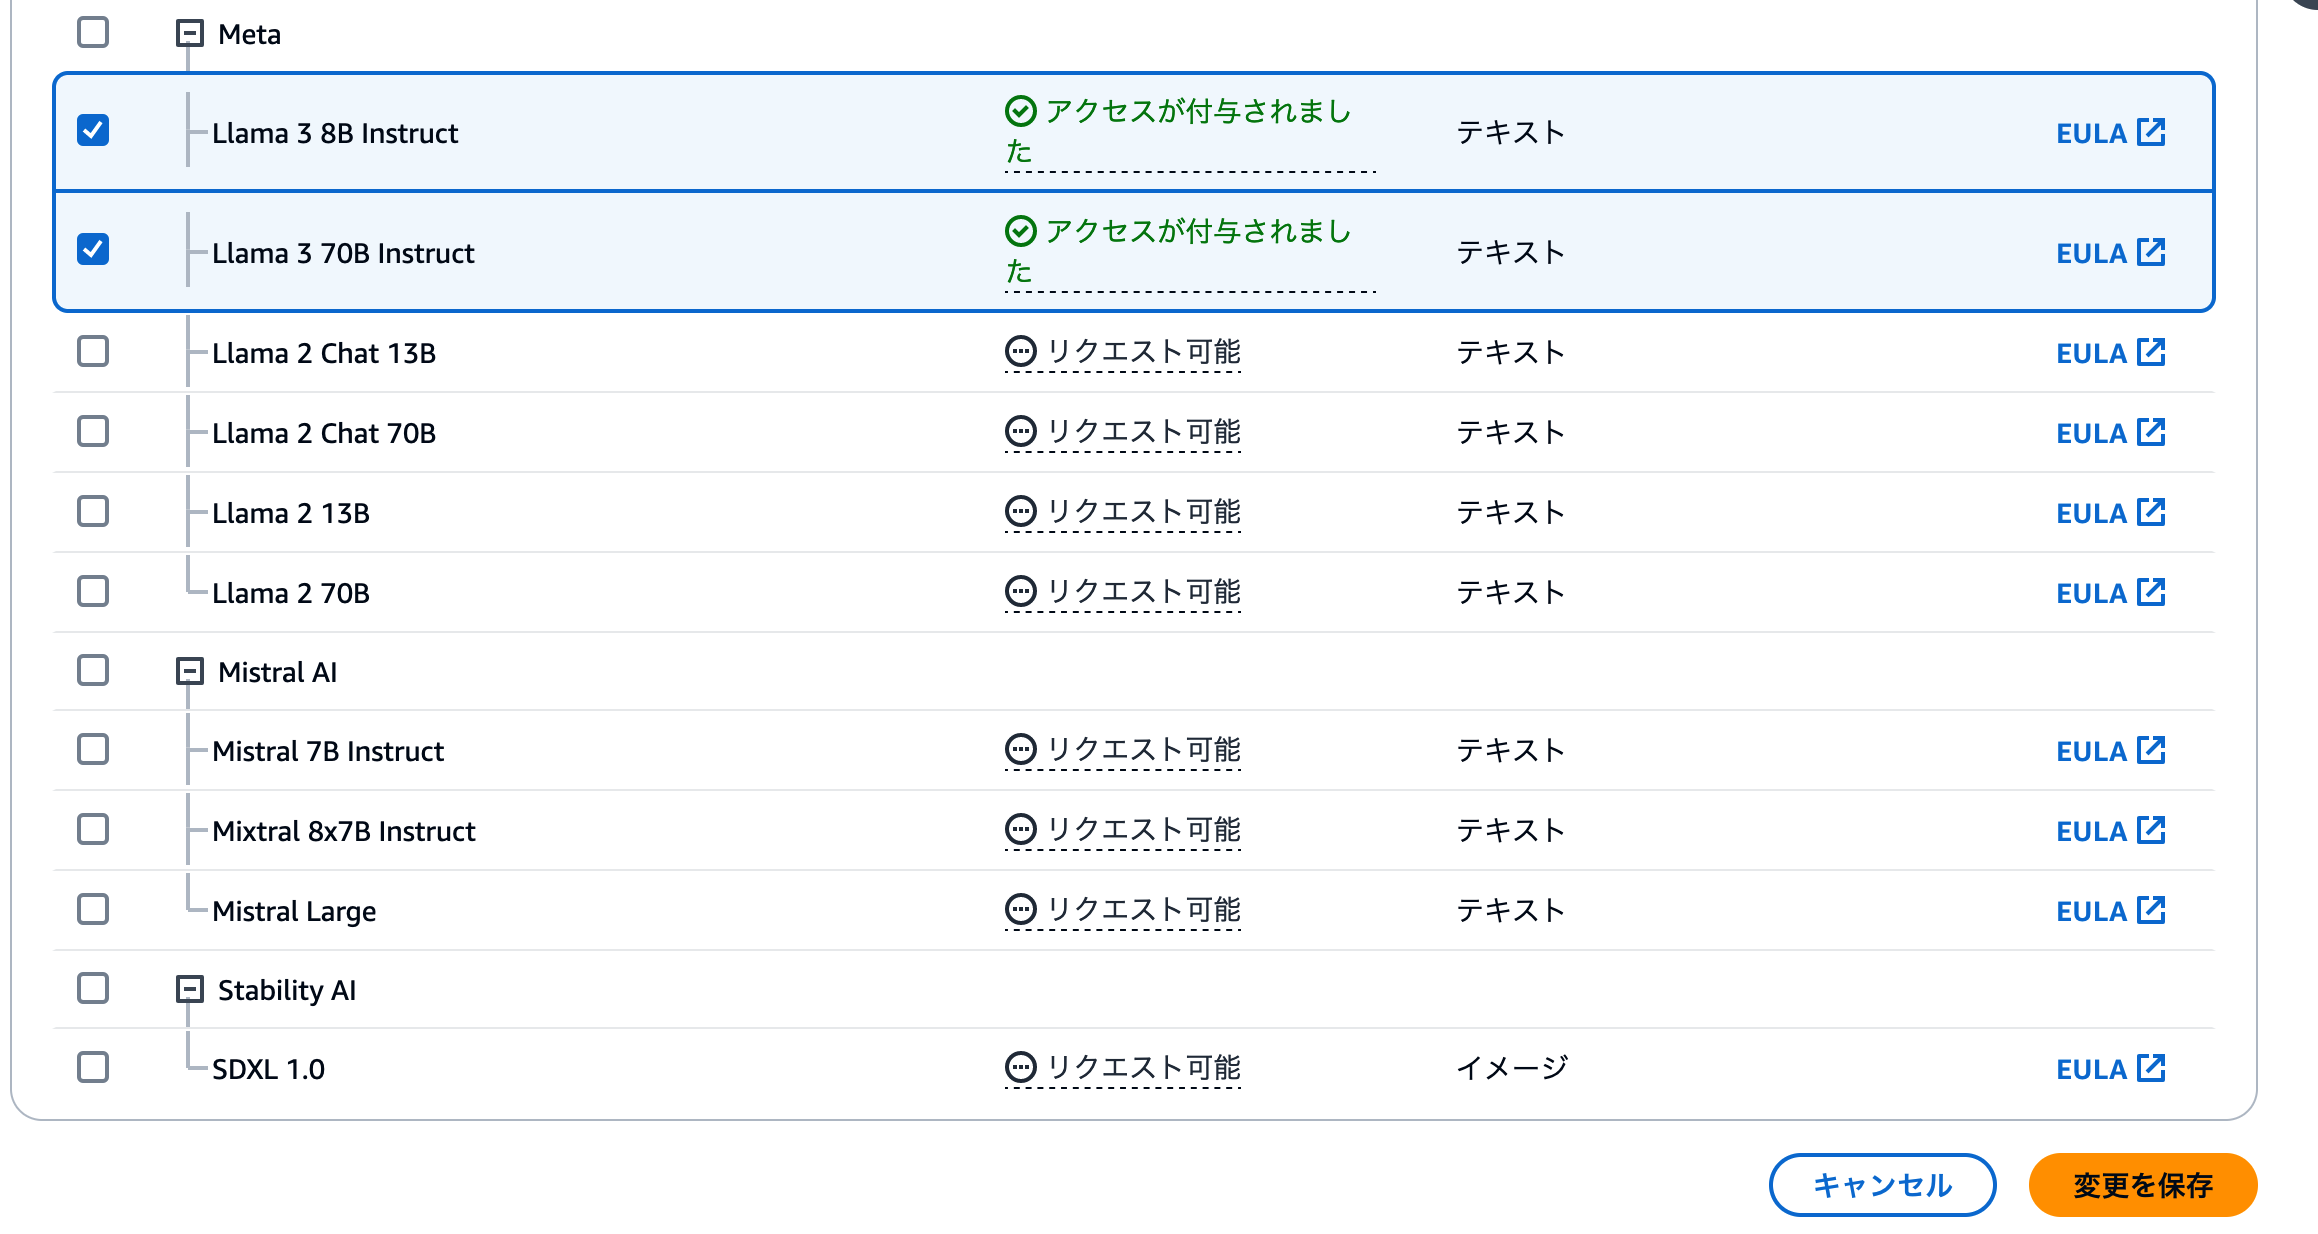Open EULA for Llama 3 70B Instruct
The height and width of the screenshot is (1234, 2318).
coord(2110,252)
